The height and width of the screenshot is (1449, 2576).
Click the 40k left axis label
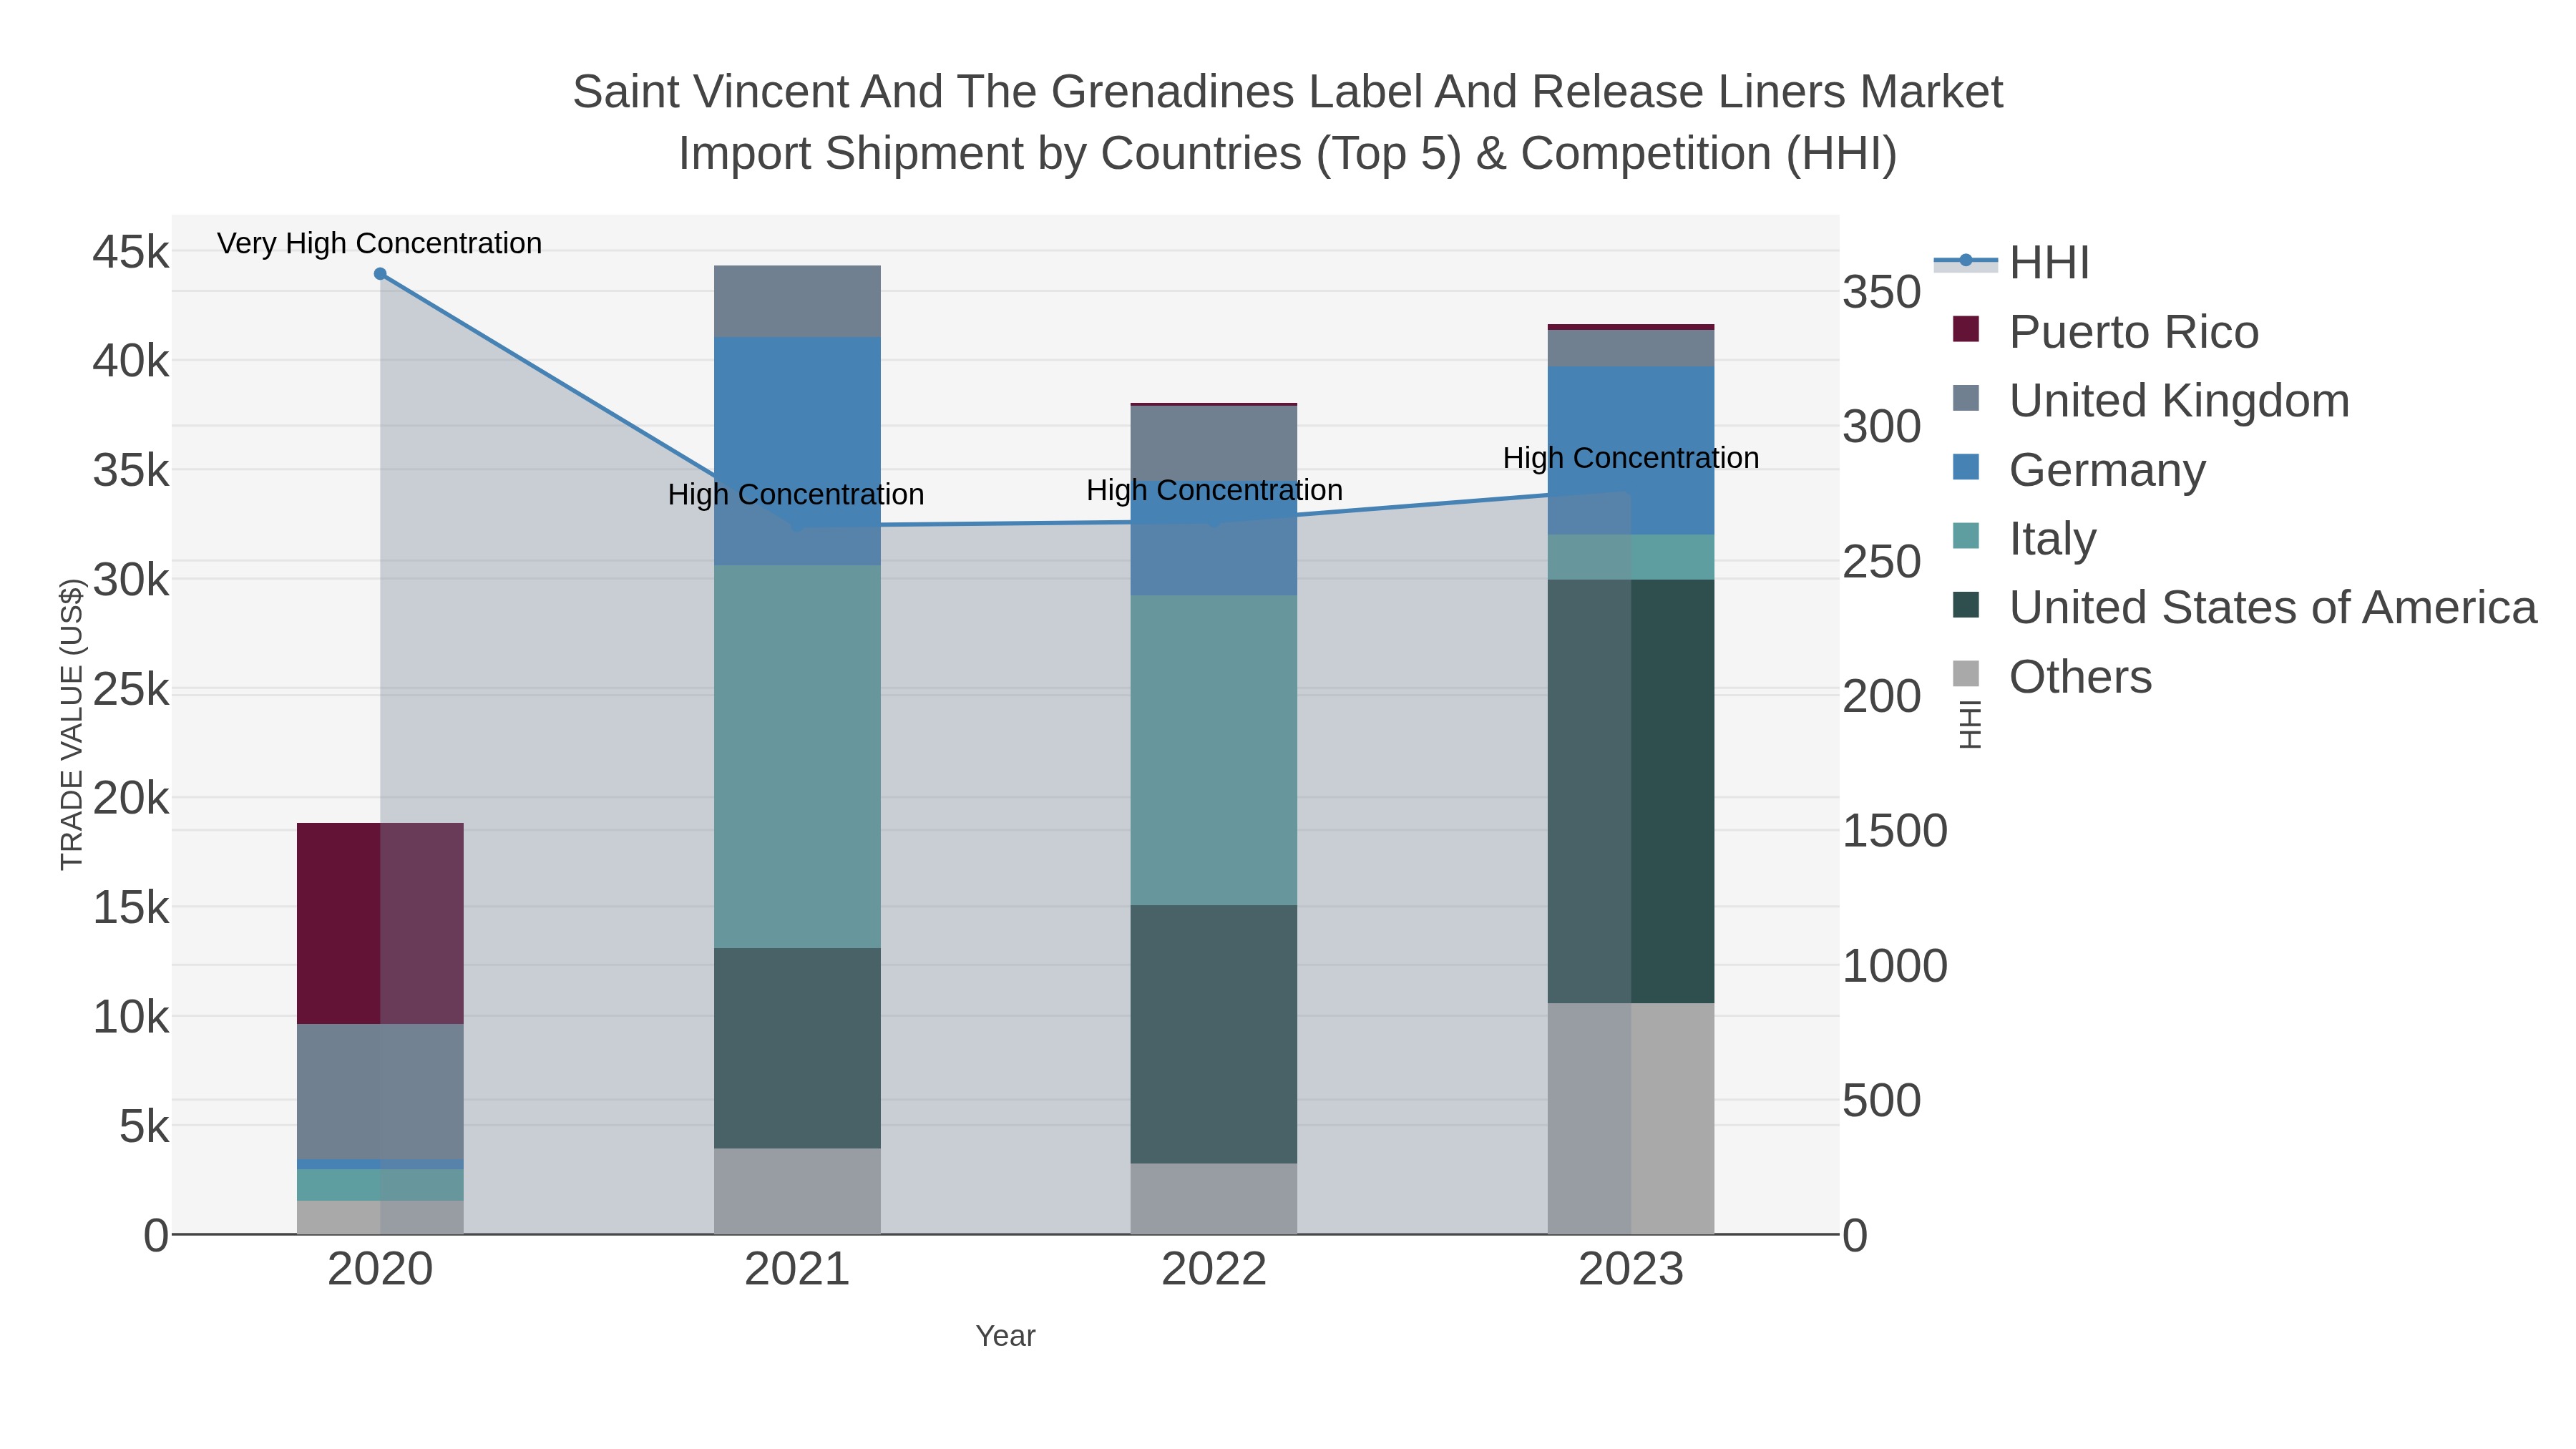tap(132, 361)
